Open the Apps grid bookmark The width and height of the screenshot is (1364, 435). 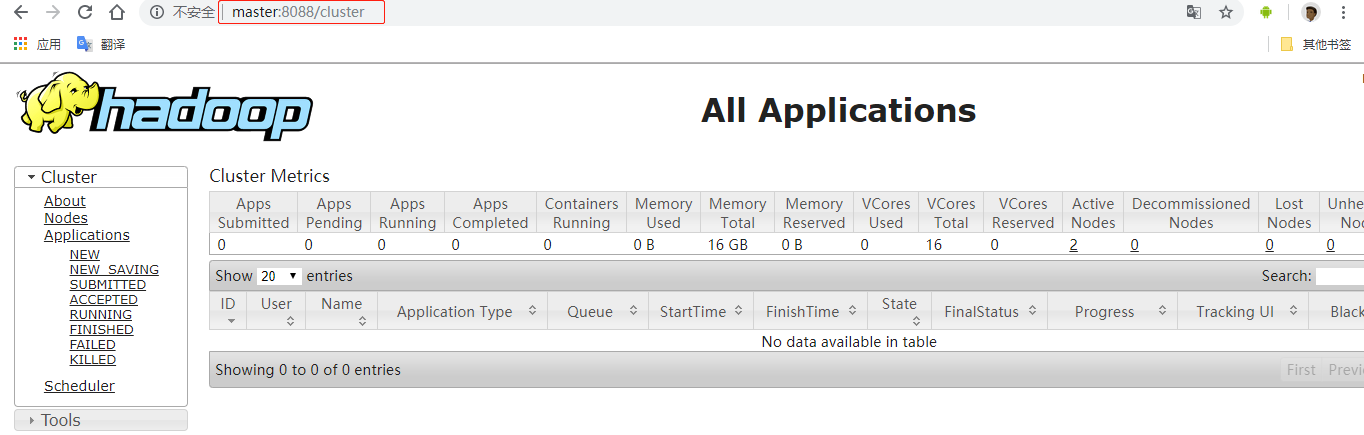click(x=37, y=44)
